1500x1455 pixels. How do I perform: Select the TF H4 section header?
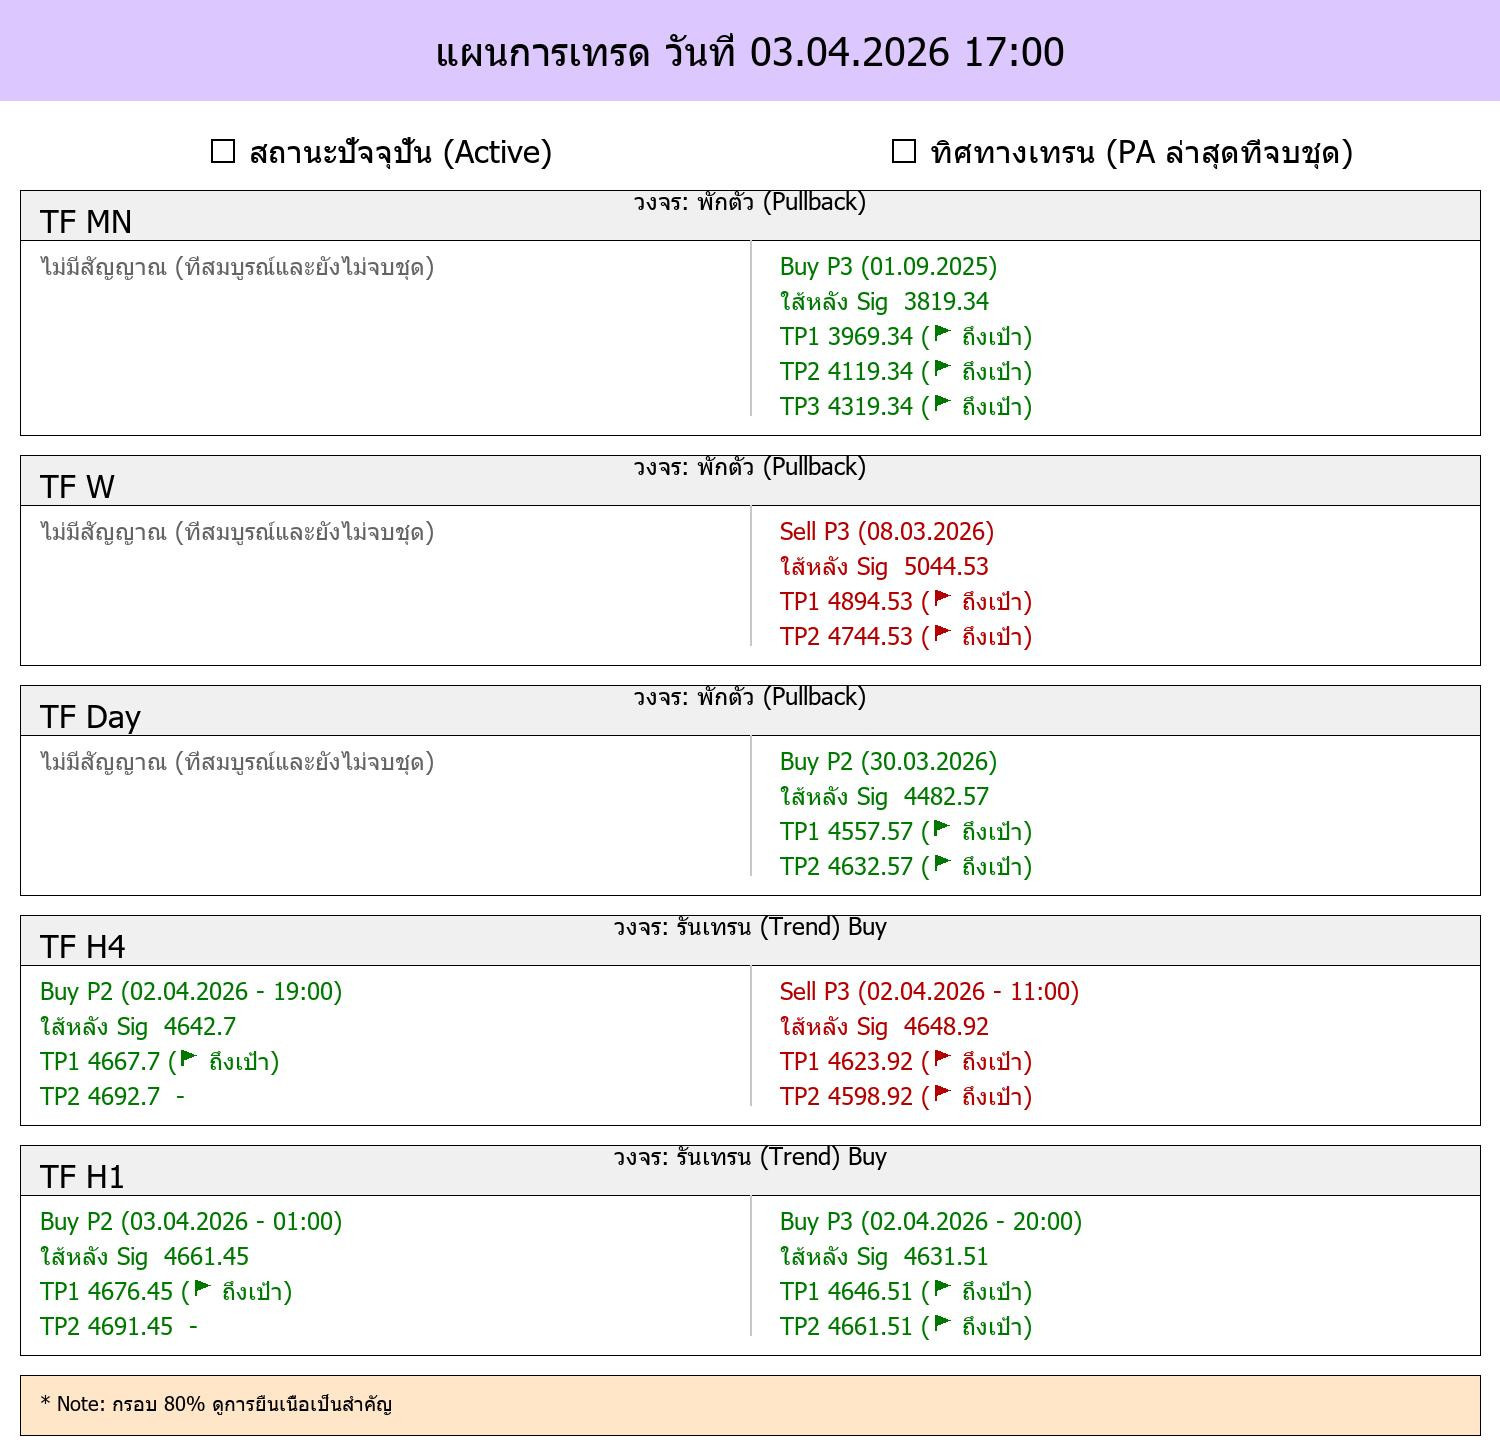(x=750, y=940)
